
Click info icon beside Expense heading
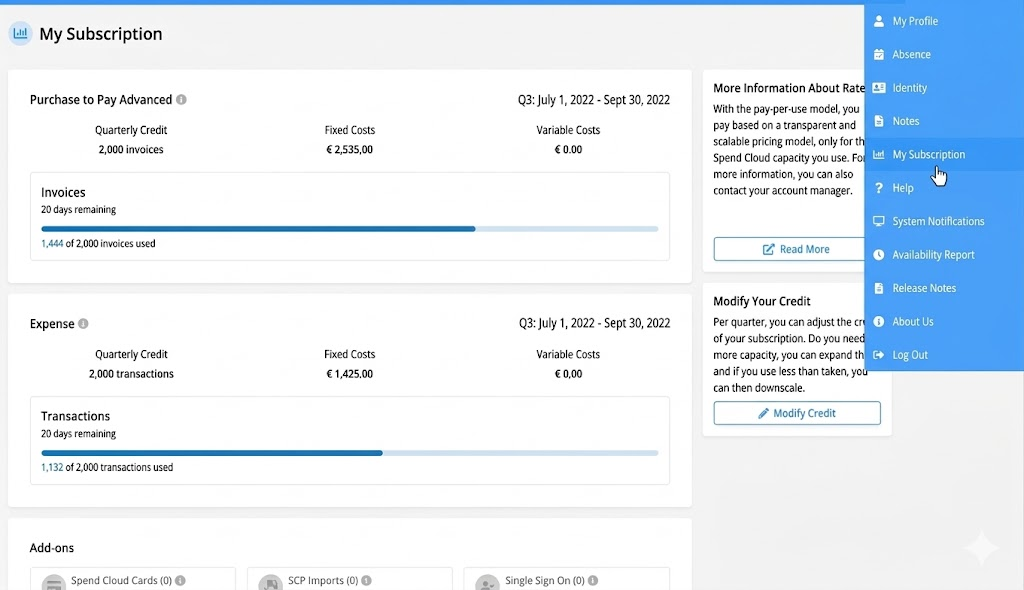[x=83, y=324]
